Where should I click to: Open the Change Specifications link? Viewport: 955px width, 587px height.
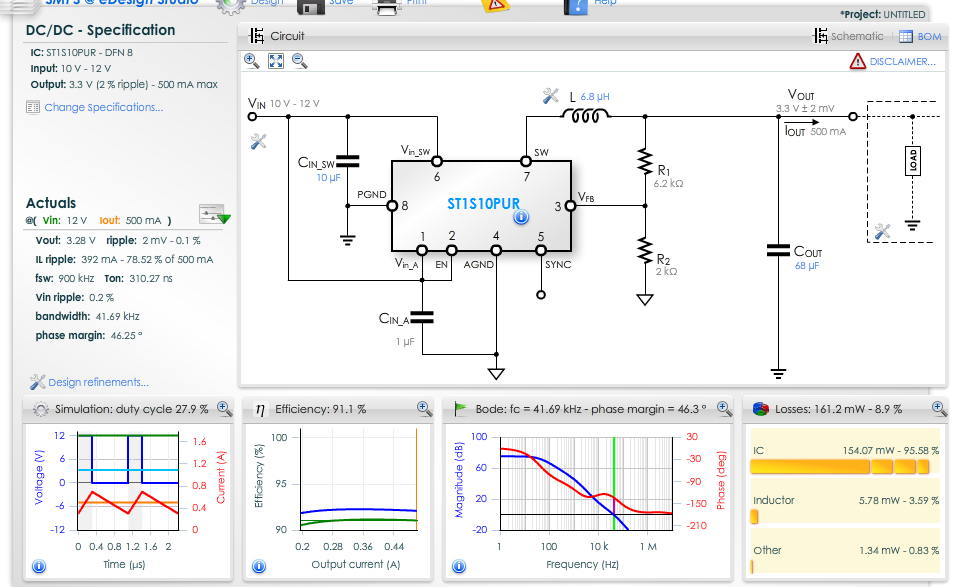[103, 107]
